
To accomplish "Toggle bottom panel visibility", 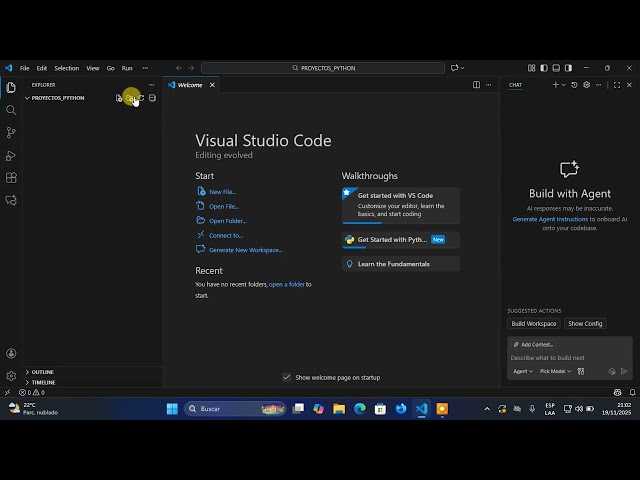I will click(x=556, y=68).
